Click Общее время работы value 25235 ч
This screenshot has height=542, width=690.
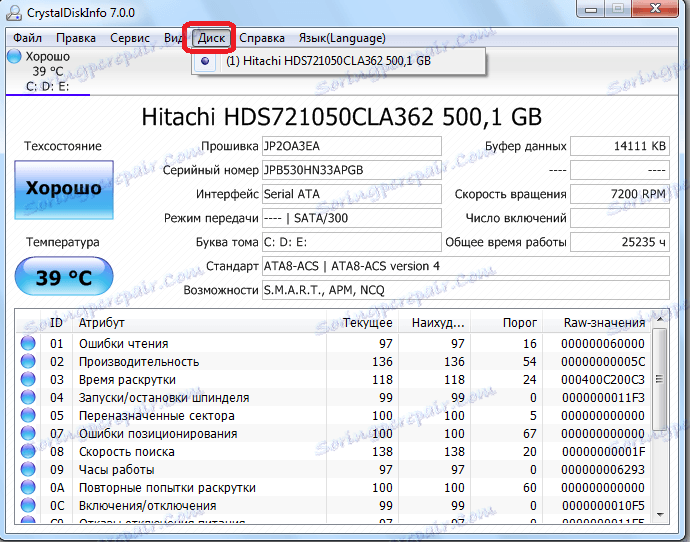[x=620, y=242]
